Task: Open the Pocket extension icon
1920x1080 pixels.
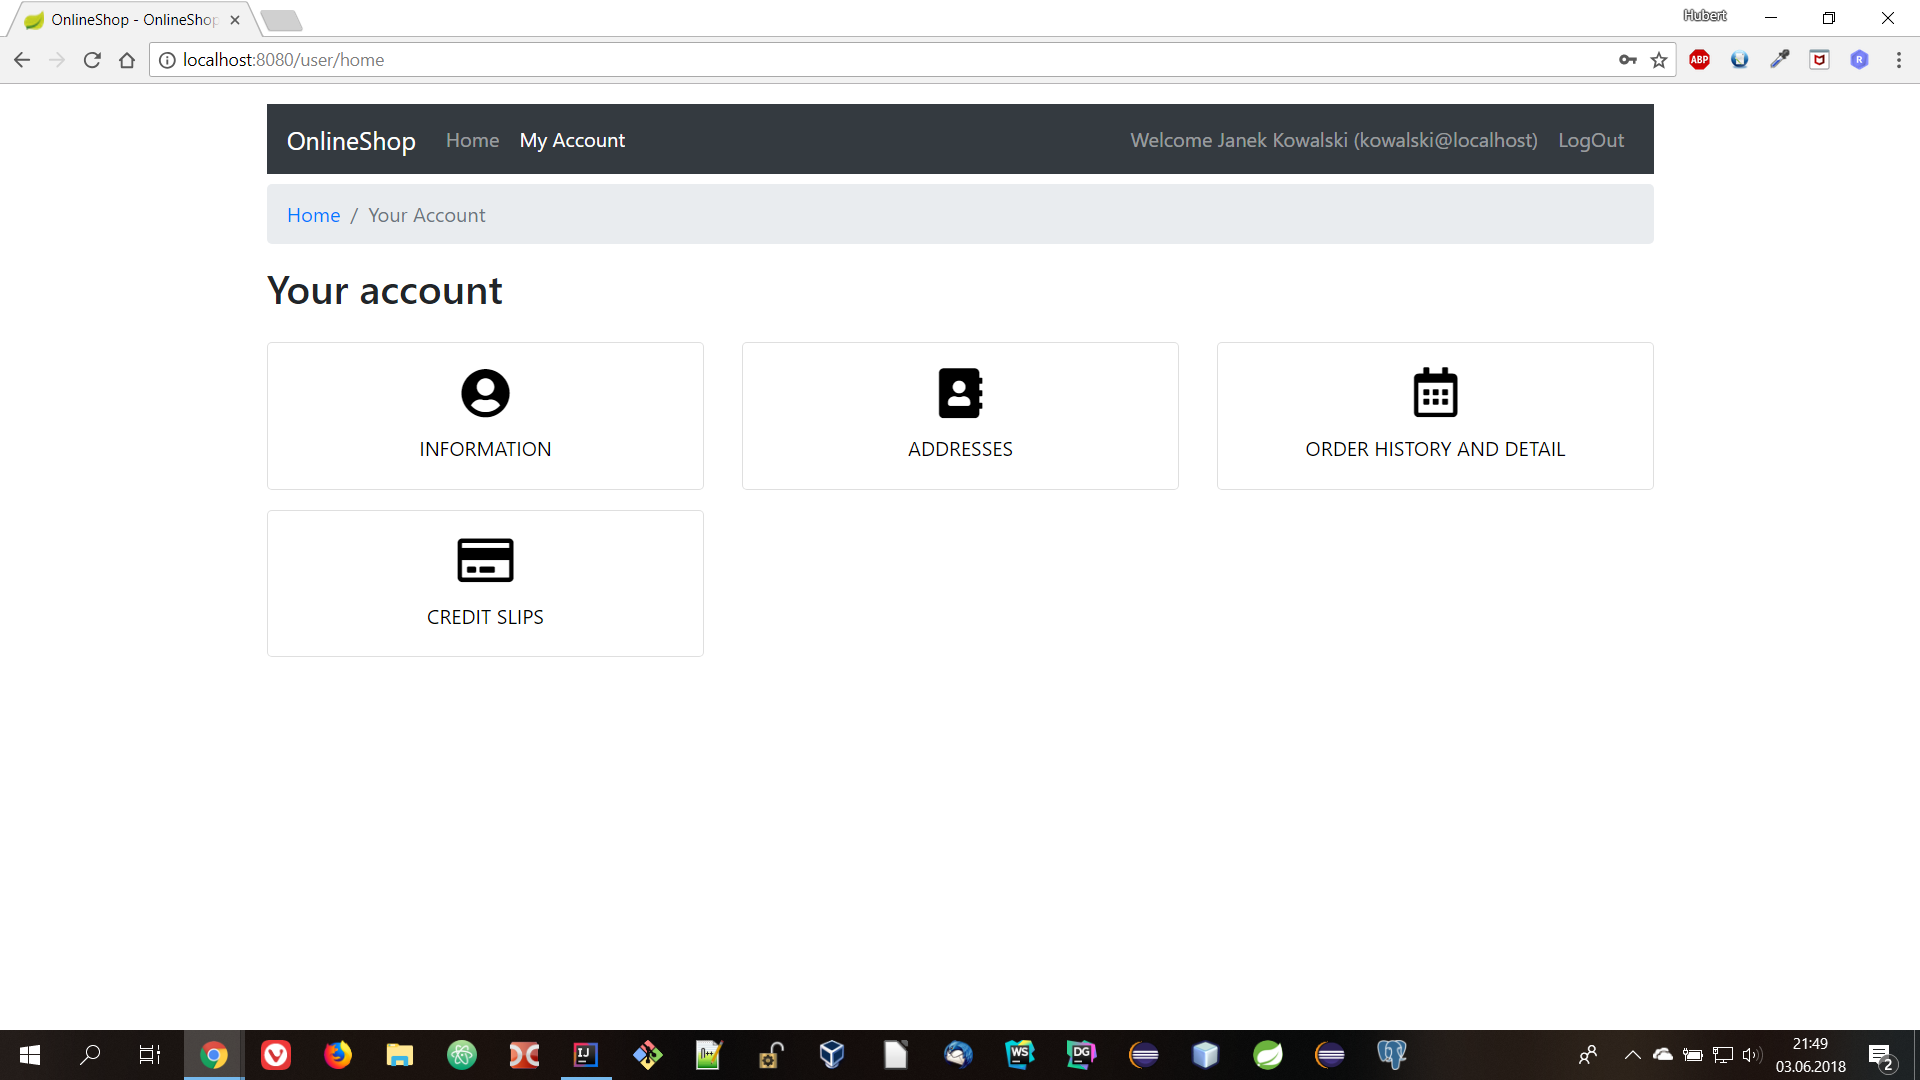Action: 1819,60
